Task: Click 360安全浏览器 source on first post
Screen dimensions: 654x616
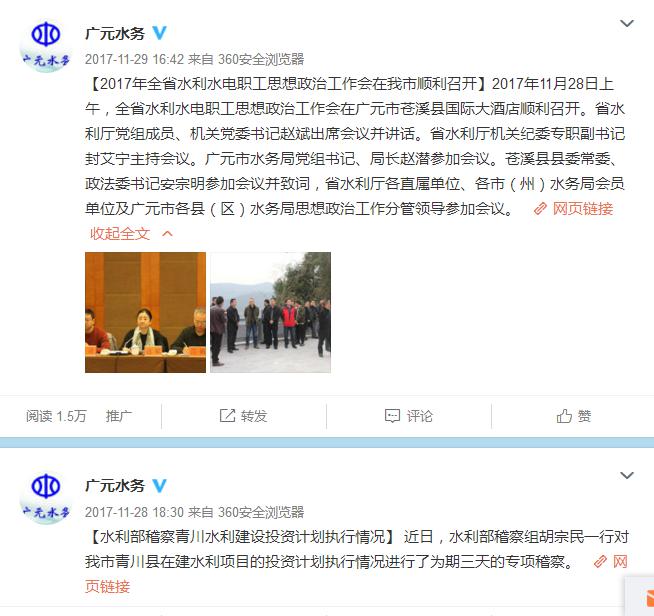Action: tap(261, 59)
